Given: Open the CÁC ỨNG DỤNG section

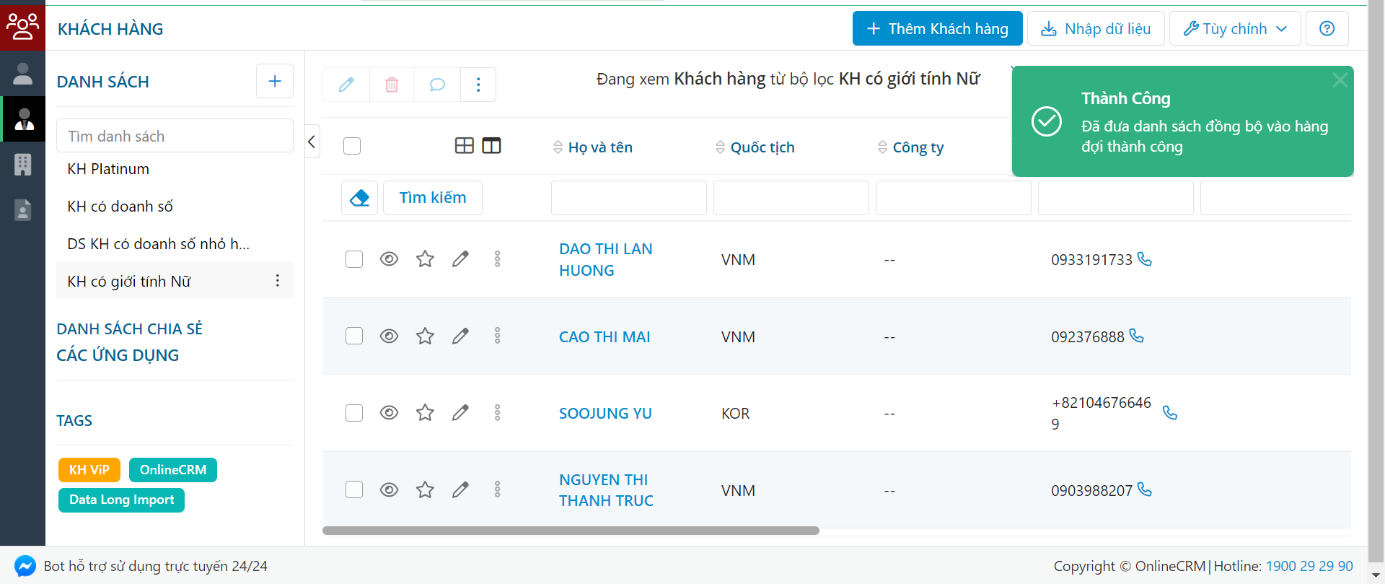Looking at the screenshot, I should 118,355.
